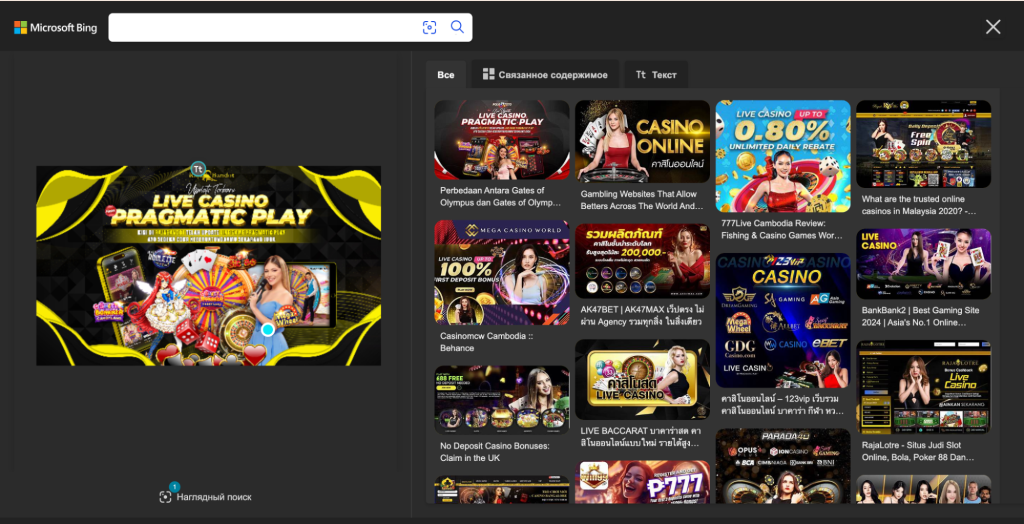Image resolution: width=1024 pixels, height=524 pixels.
Task: Open the 0.80% Unlimited Daily Rebate thumbnail
Action: 783,156
